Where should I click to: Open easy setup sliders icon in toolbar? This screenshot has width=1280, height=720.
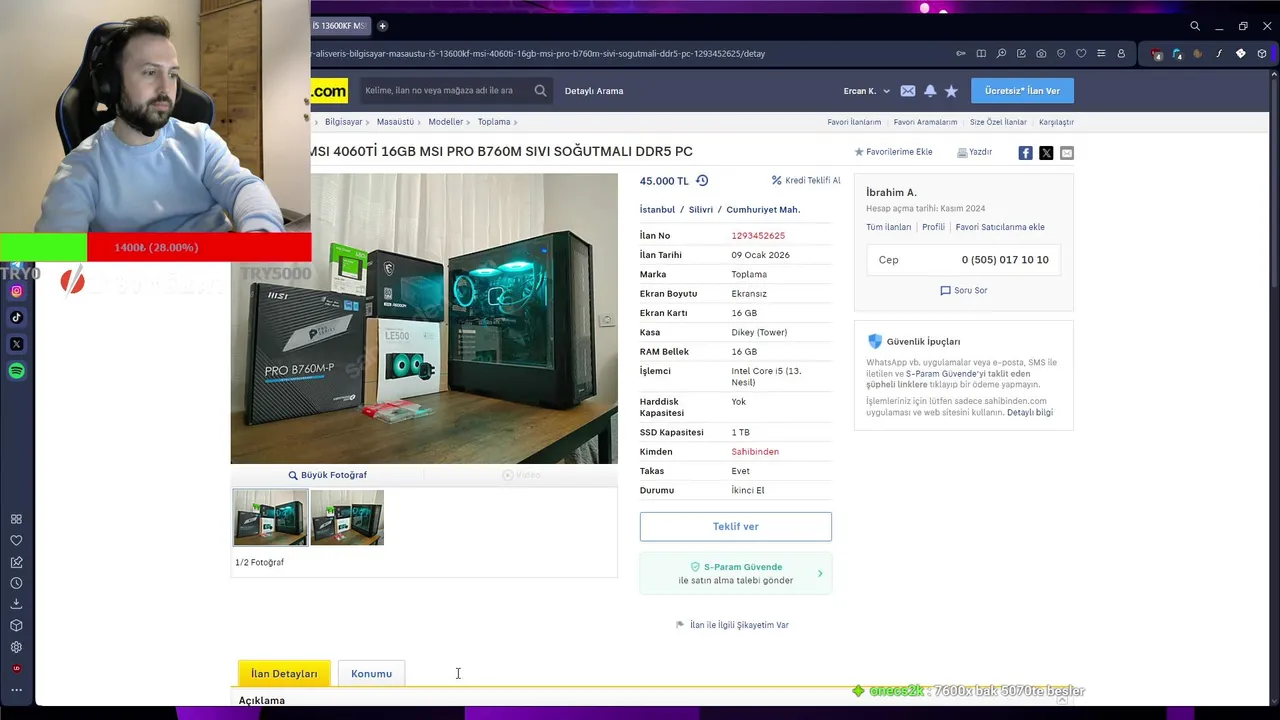pos(1101,53)
